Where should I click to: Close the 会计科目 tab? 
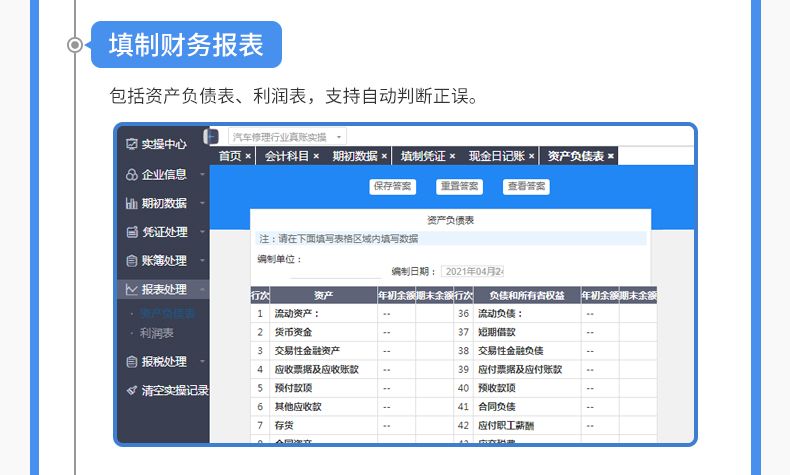pyautogui.click(x=316, y=157)
